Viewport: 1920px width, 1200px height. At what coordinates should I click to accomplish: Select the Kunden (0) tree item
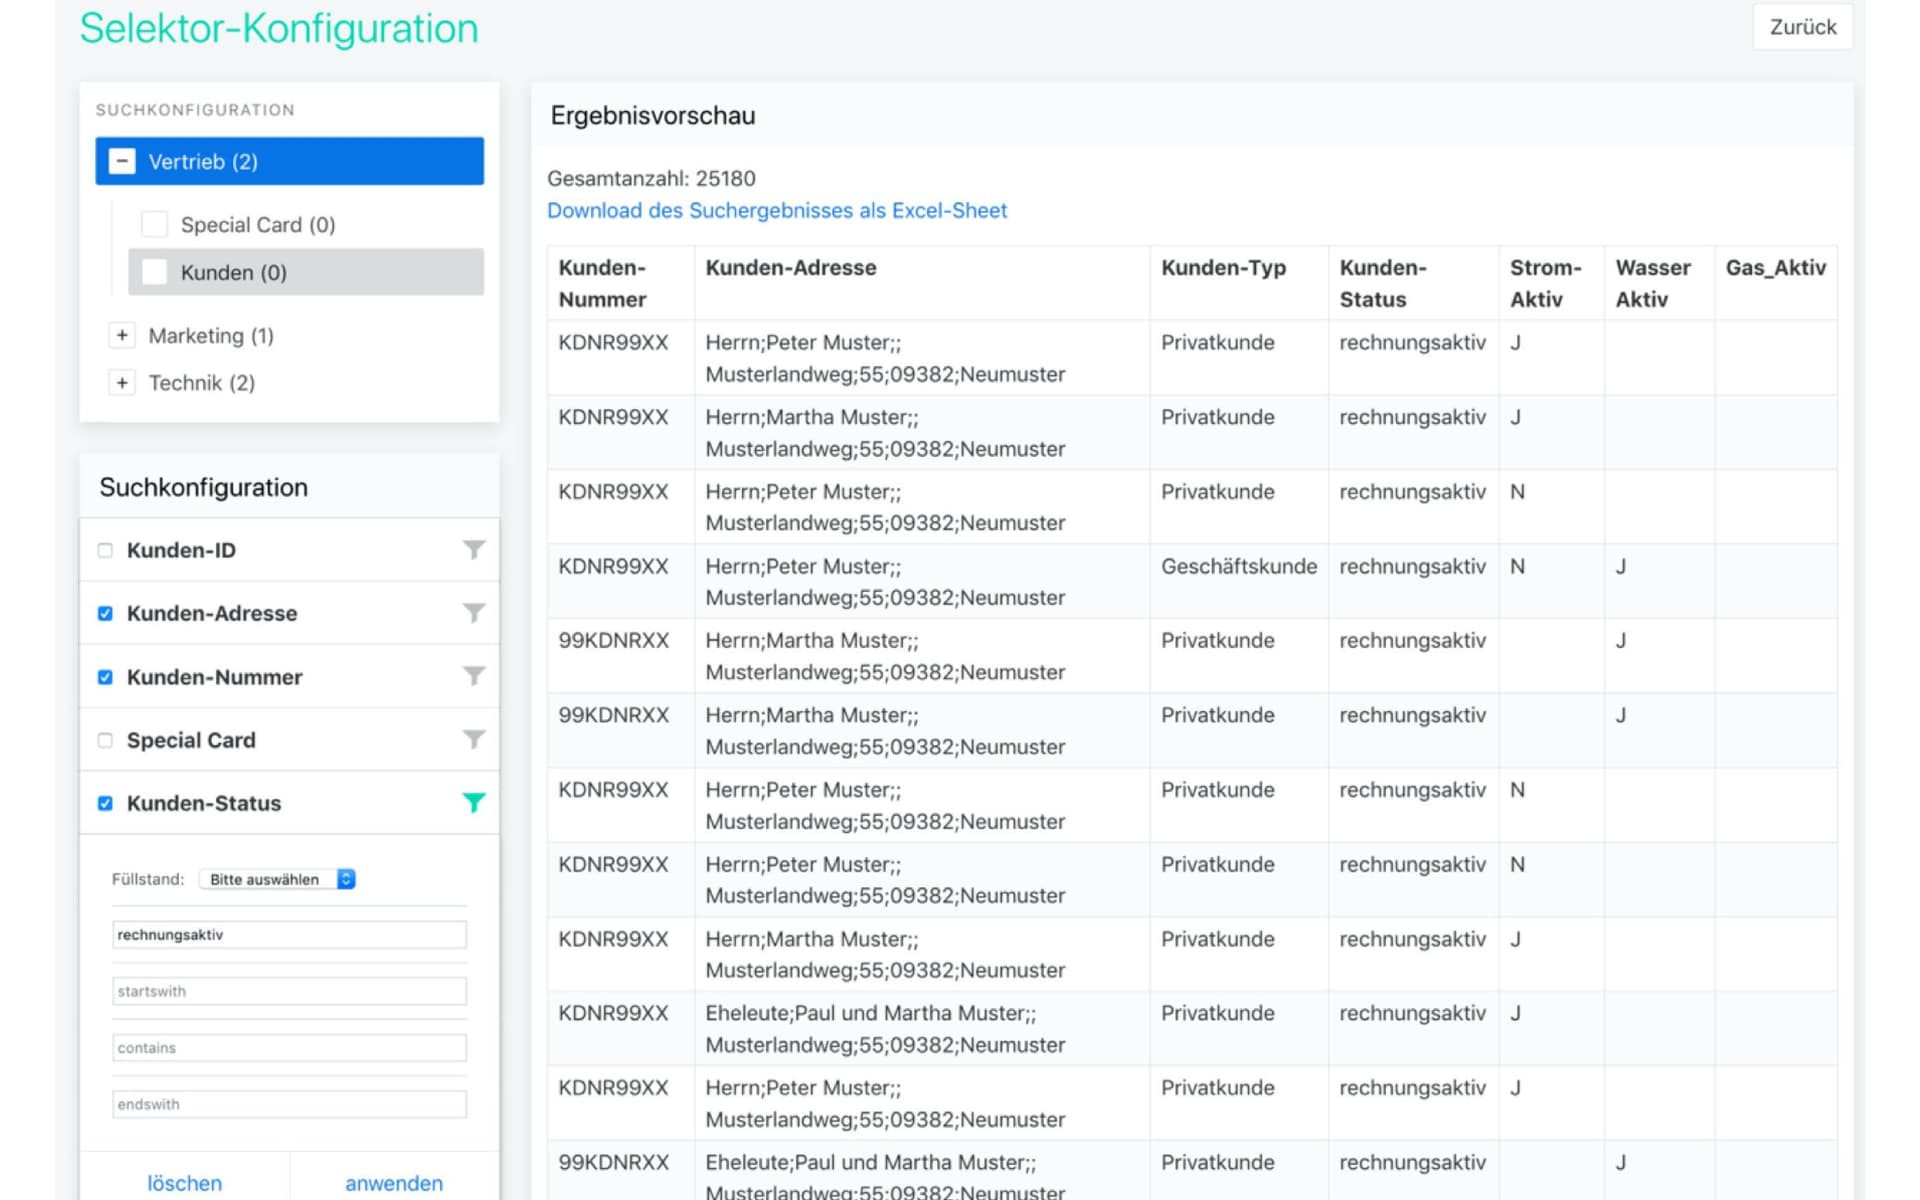234,272
